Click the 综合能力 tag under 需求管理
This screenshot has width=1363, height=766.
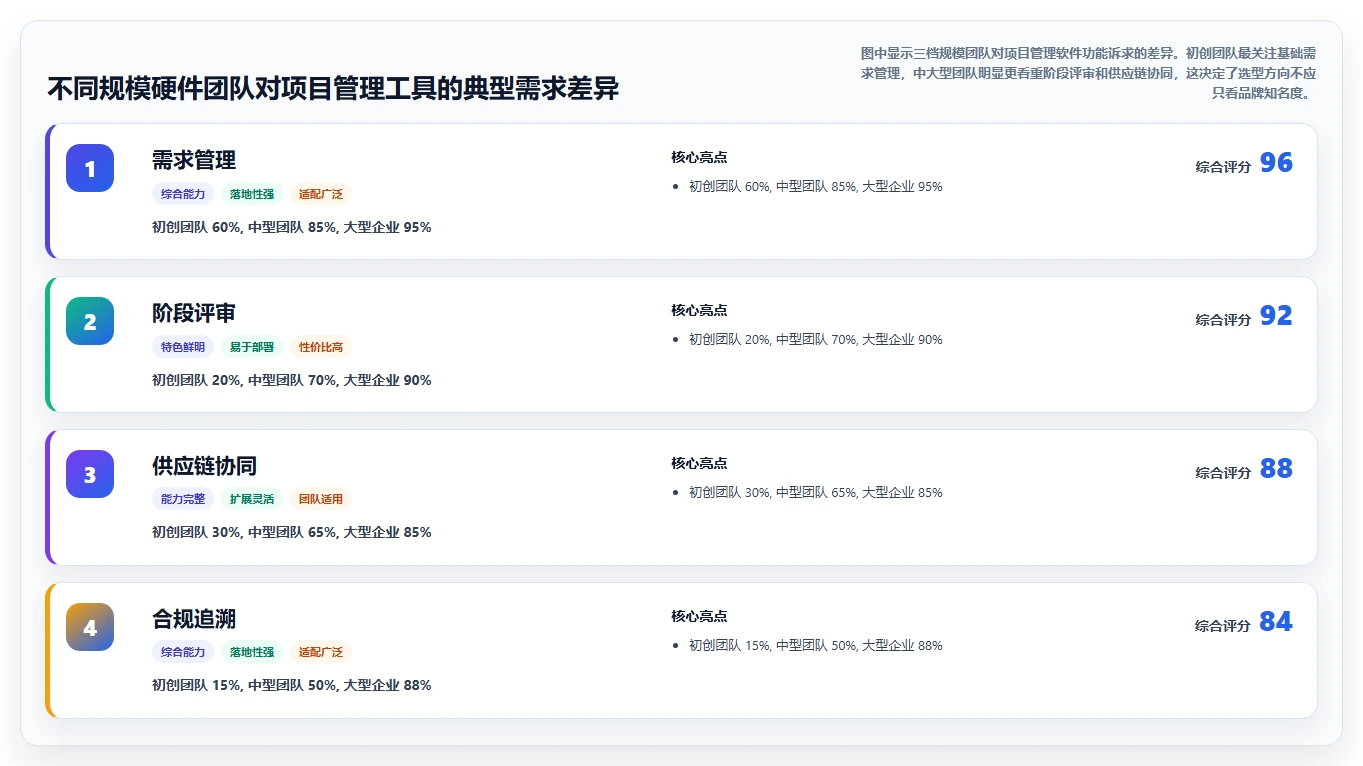tap(183, 194)
